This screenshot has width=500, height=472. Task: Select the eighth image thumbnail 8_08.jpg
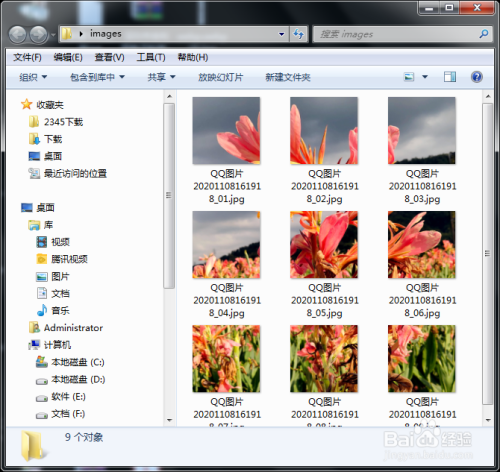[324, 359]
